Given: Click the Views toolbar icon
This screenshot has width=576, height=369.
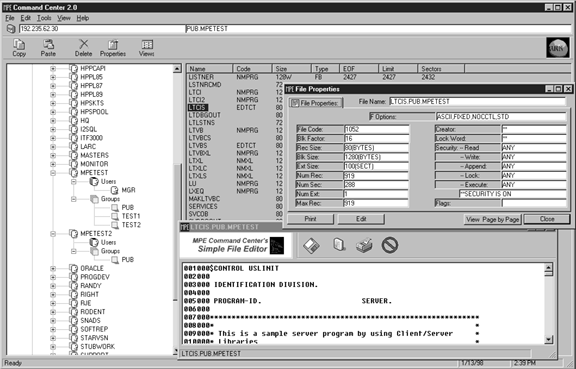Looking at the screenshot, I should 147,44.
